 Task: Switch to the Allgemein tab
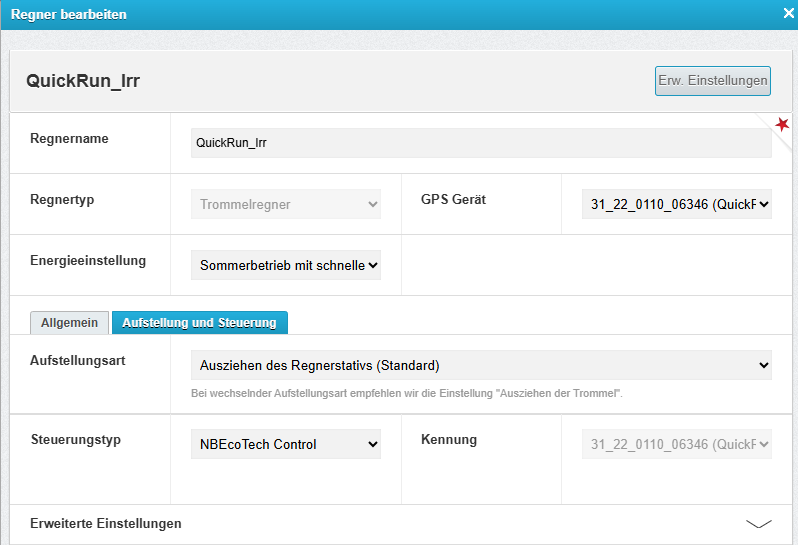tap(69, 322)
